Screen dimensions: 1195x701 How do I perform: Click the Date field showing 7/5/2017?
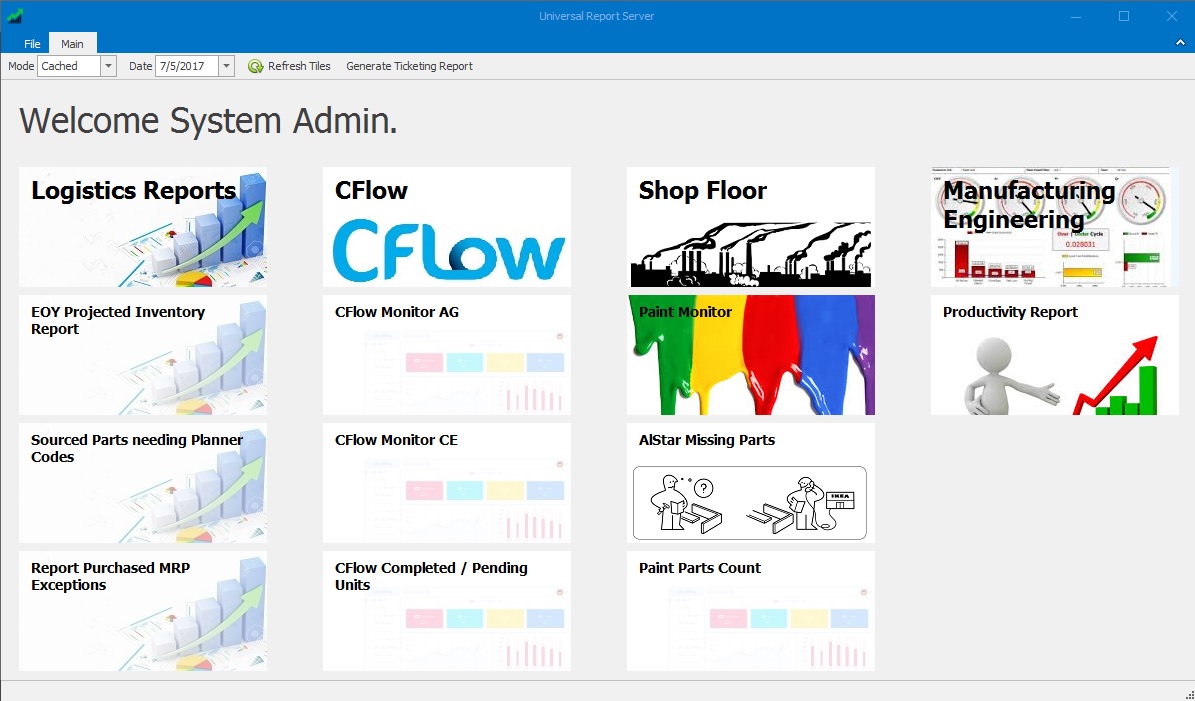click(187, 66)
